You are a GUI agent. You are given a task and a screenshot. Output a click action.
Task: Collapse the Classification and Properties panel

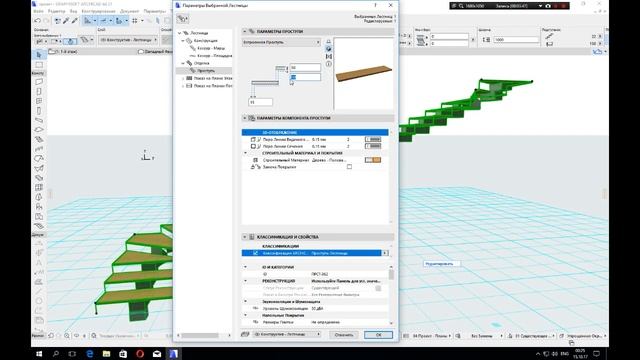coord(245,237)
